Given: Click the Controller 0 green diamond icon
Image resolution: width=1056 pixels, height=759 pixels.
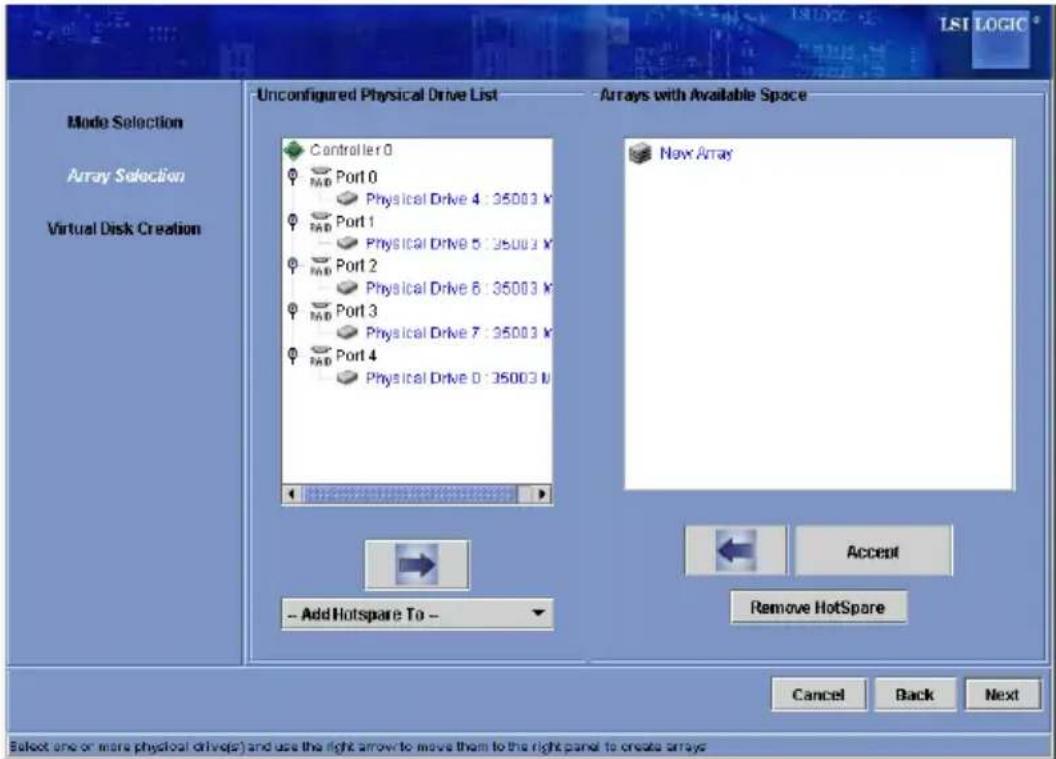Looking at the screenshot, I should pos(294,150).
